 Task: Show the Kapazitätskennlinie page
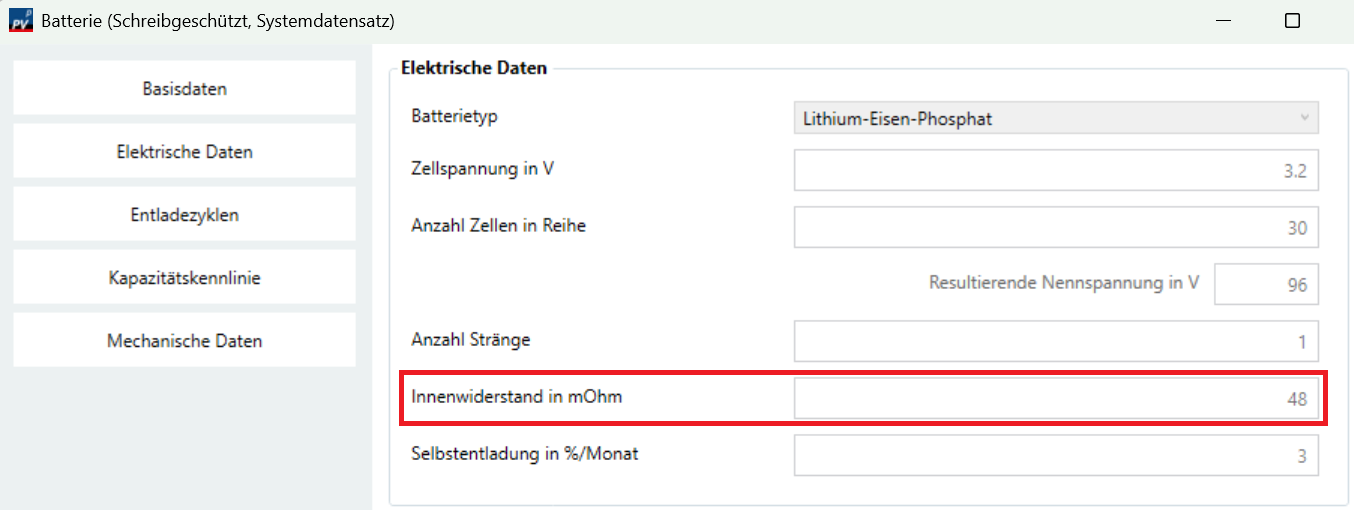184,278
